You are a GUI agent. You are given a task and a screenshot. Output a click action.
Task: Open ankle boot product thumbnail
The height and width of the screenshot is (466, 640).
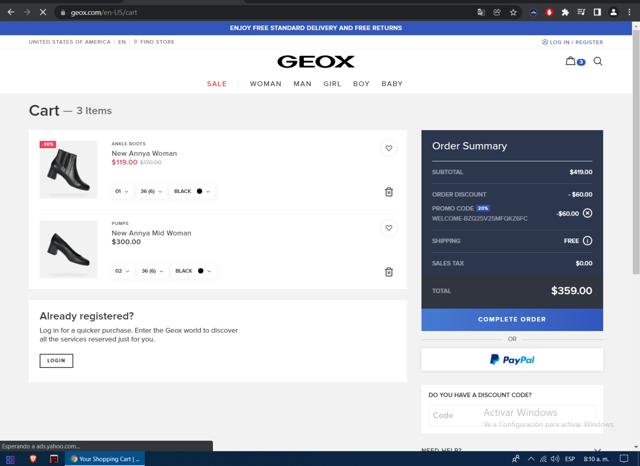tap(68, 170)
